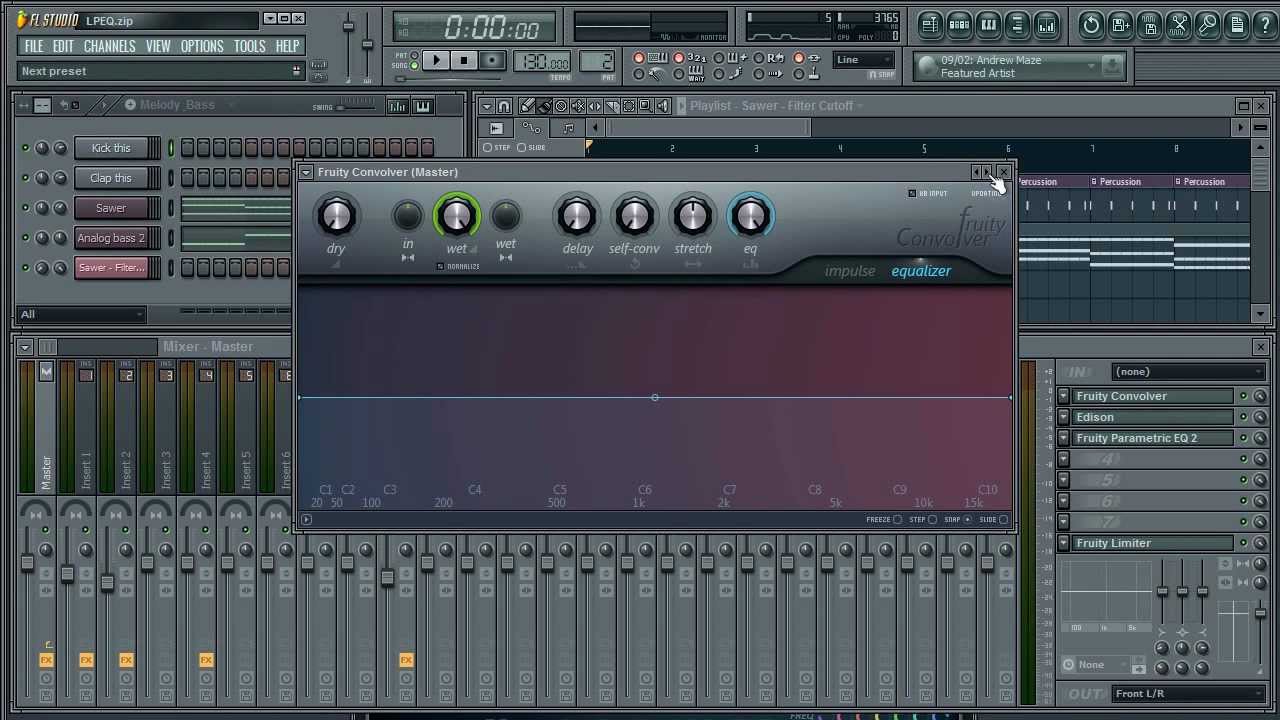This screenshot has width=1280, height=720.
Task: Open the audio editor scissors icon
Action: [x=1179, y=24]
